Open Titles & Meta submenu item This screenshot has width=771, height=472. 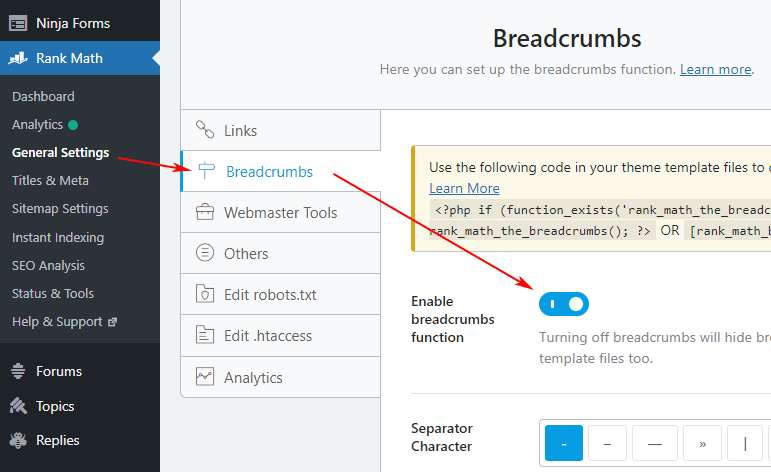pyautogui.click(x=50, y=180)
